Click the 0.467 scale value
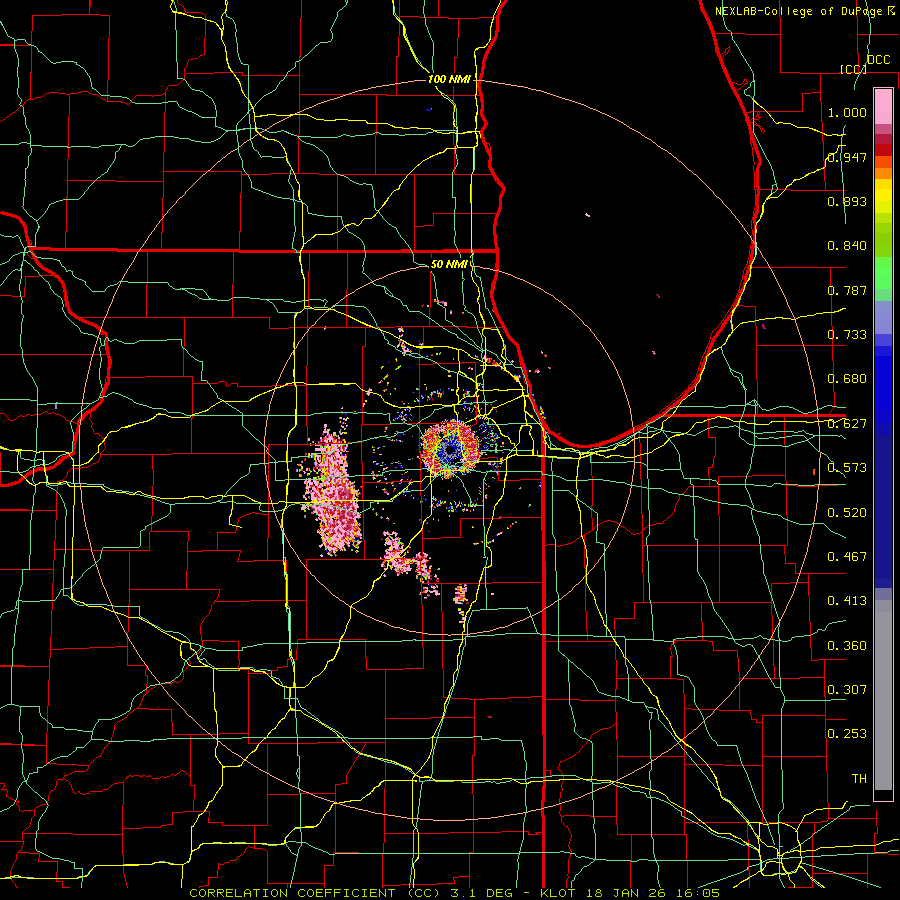Screen dimensions: 900x900 click(847, 557)
